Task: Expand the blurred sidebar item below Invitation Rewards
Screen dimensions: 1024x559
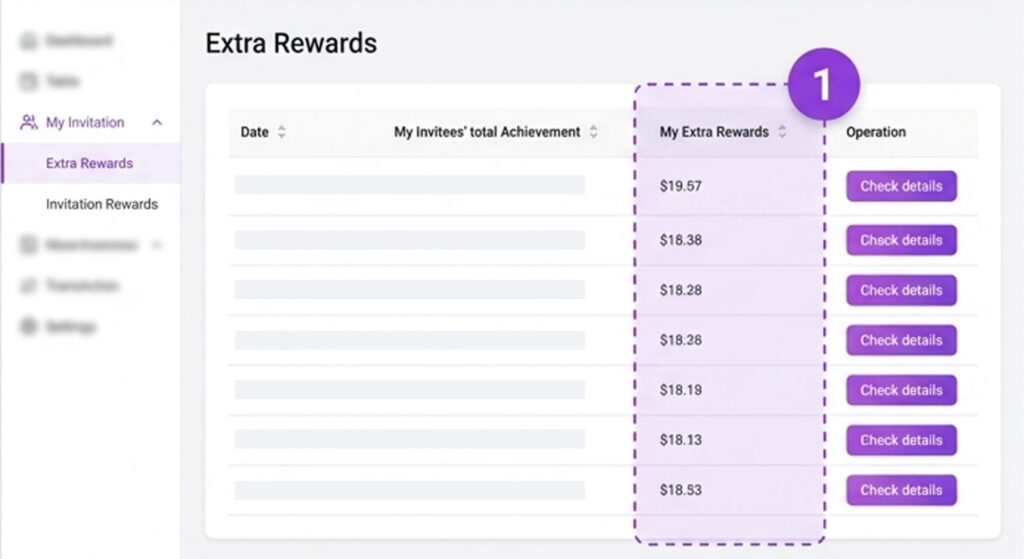Action: pyautogui.click(x=157, y=245)
